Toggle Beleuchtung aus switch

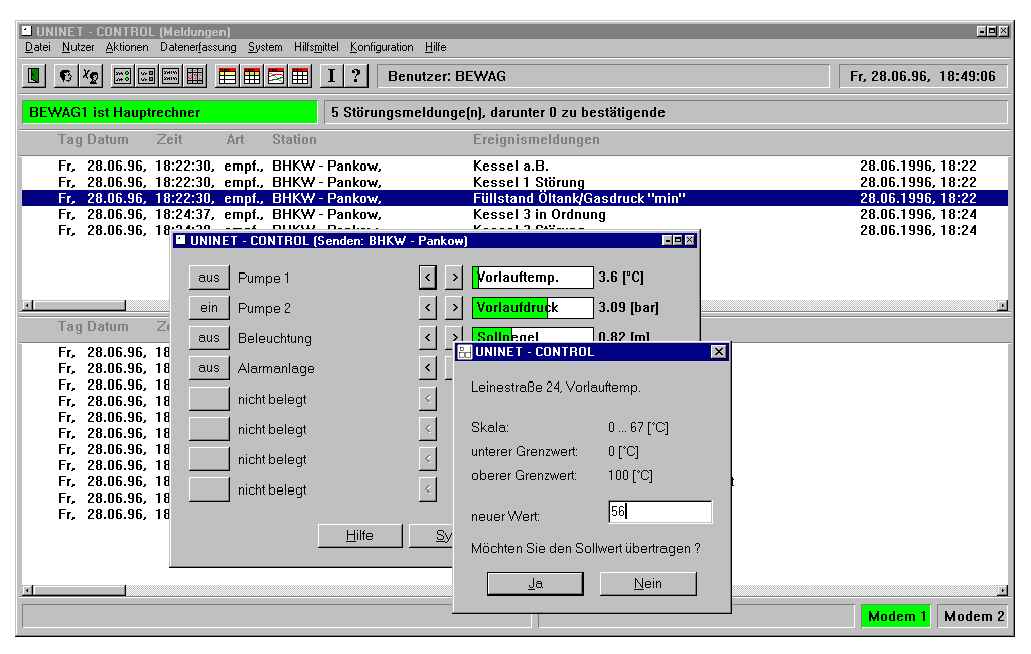coord(209,338)
